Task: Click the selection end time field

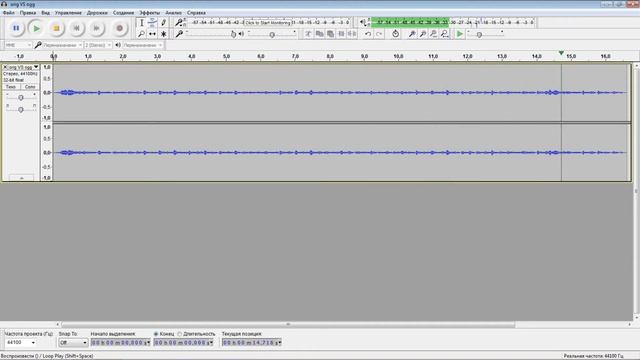Action: click(183, 342)
